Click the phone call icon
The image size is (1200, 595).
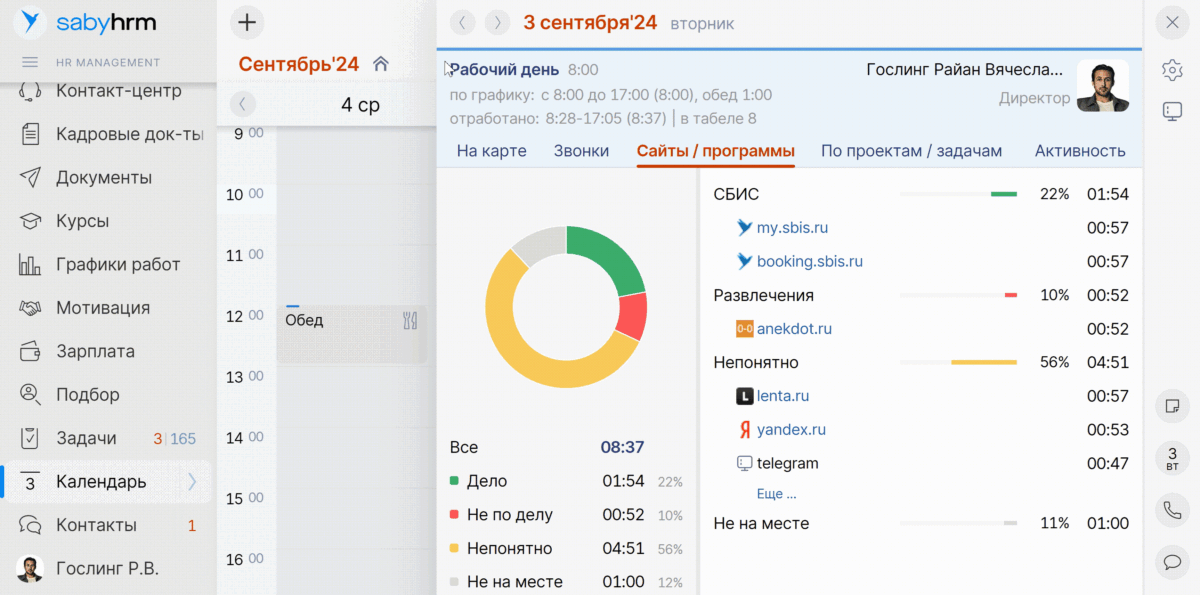(x=1172, y=510)
